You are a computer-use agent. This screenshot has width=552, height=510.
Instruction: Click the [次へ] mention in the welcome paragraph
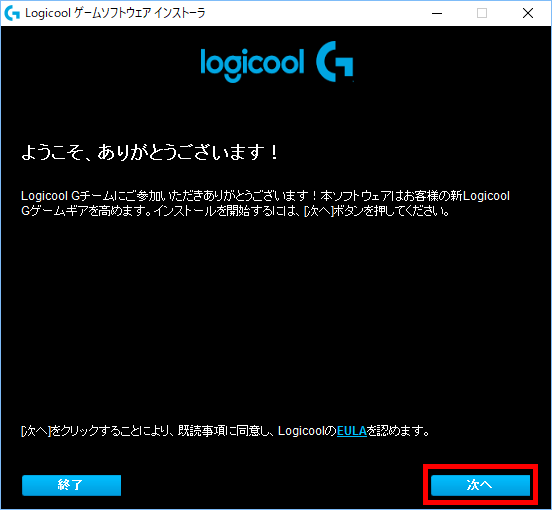[319, 211]
